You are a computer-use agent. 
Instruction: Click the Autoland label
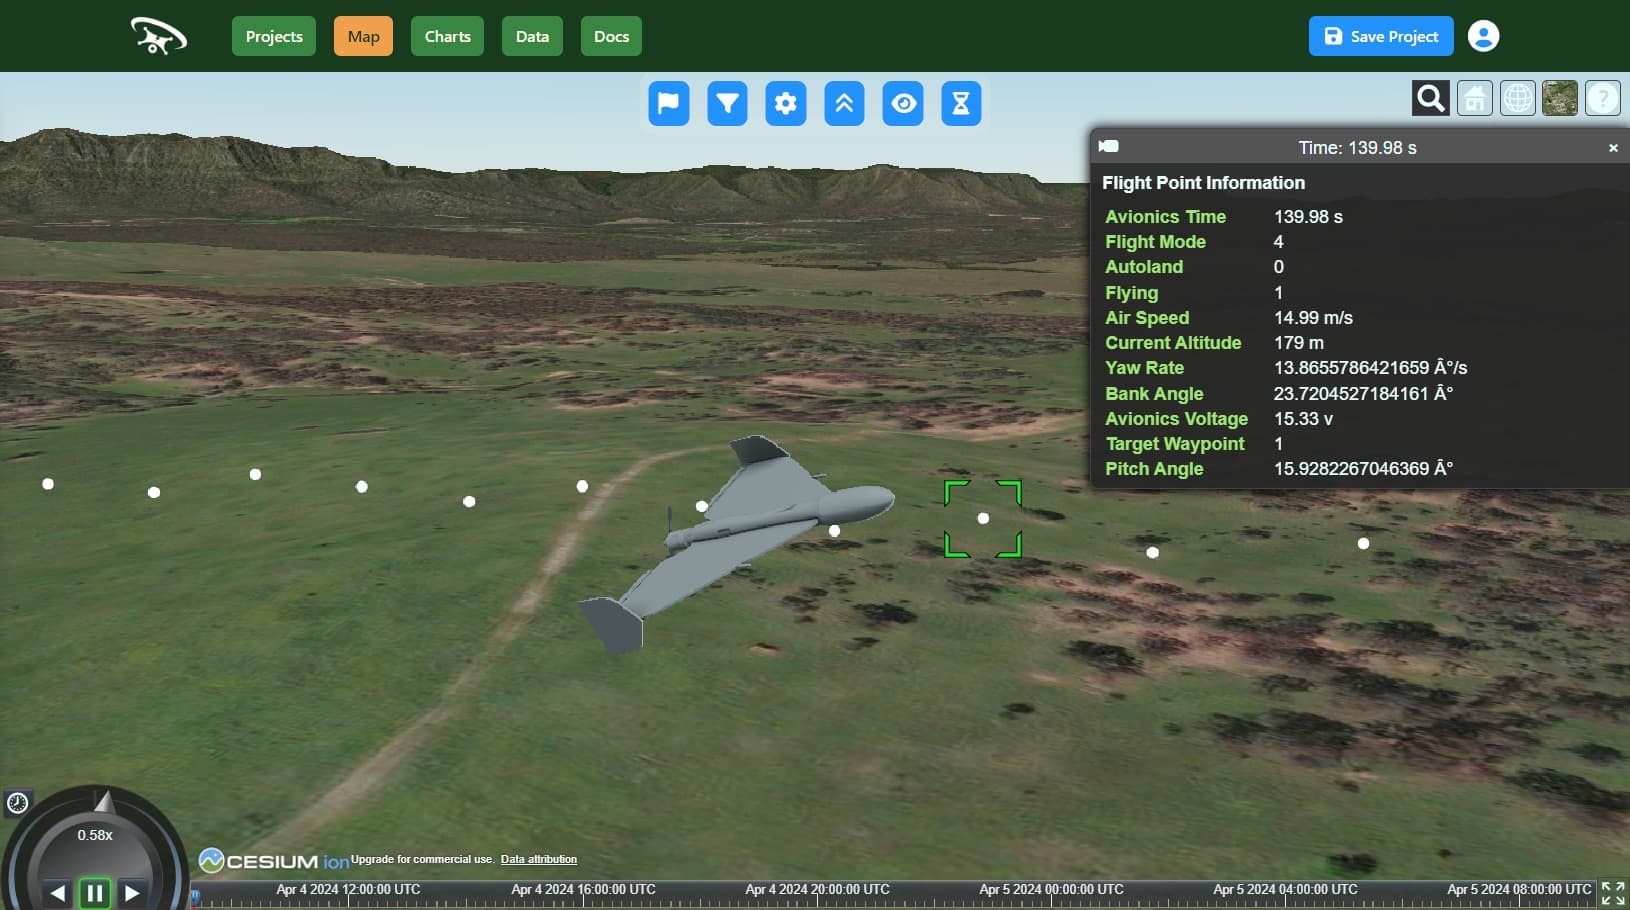click(1144, 267)
